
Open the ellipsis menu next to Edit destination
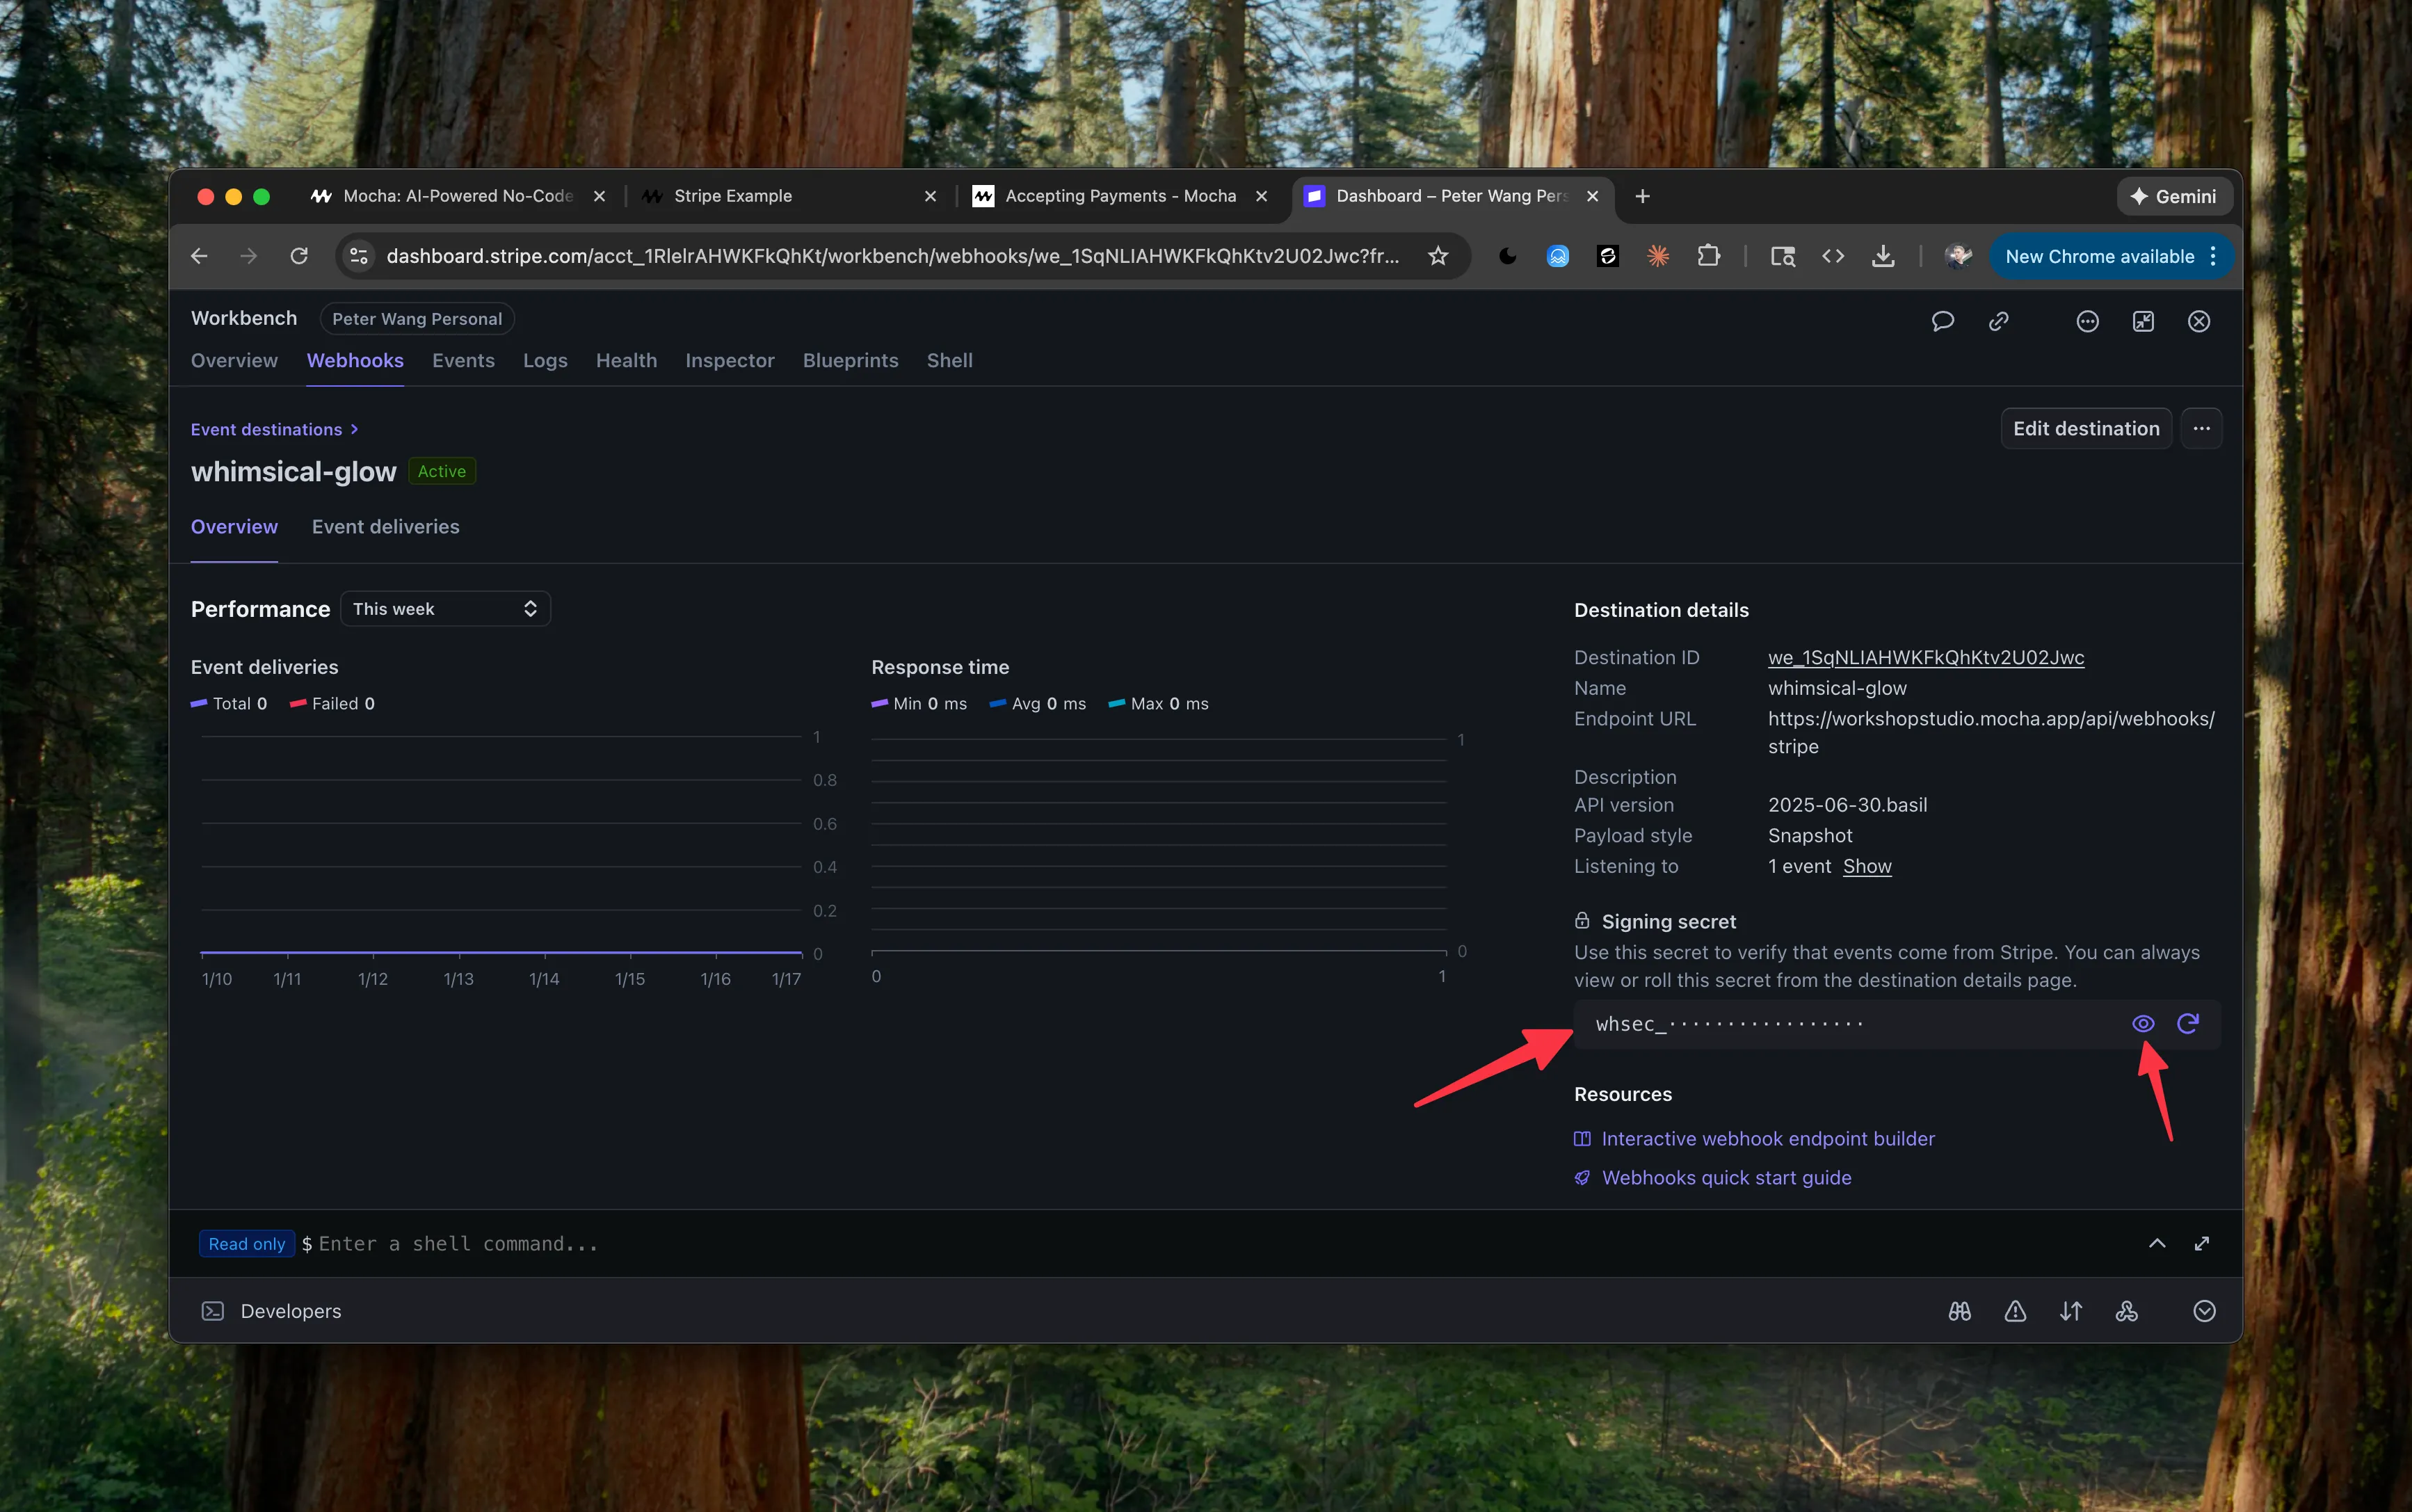(x=2202, y=428)
